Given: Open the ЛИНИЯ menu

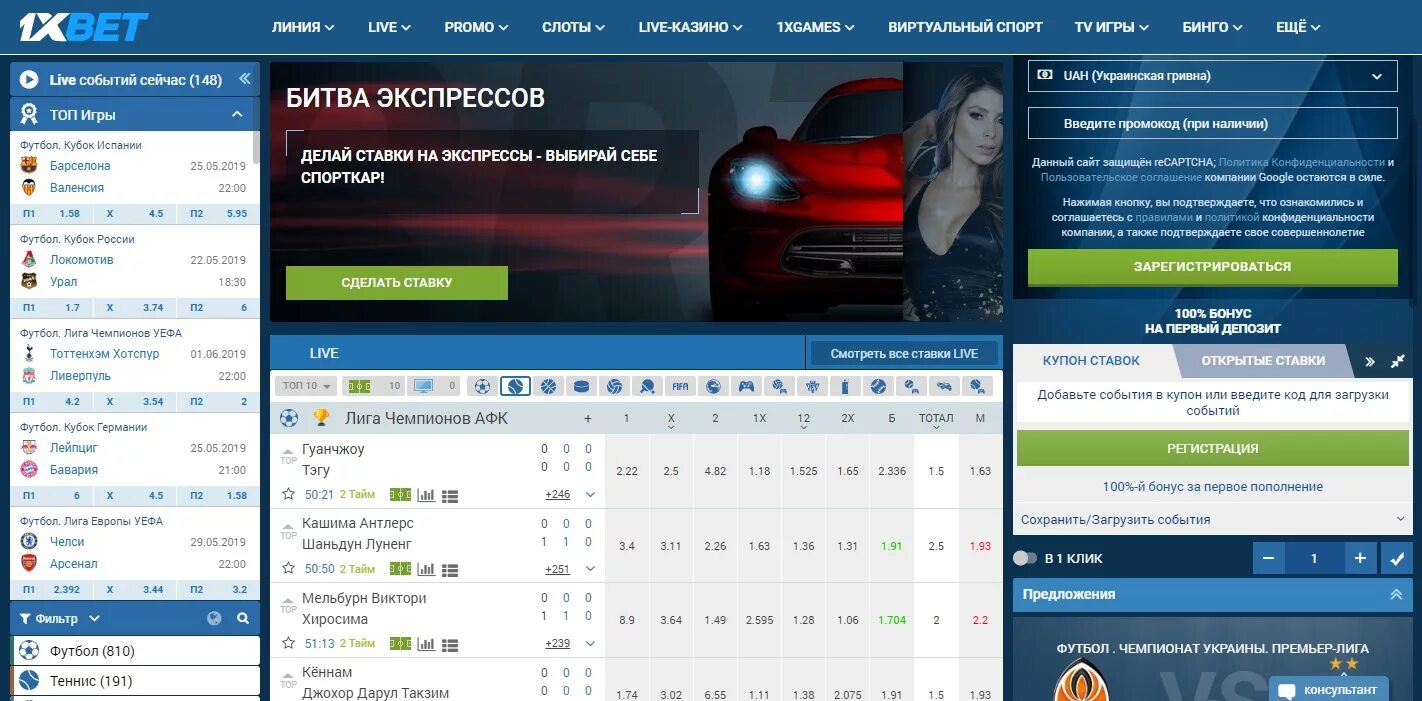Looking at the screenshot, I should pos(303,27).
